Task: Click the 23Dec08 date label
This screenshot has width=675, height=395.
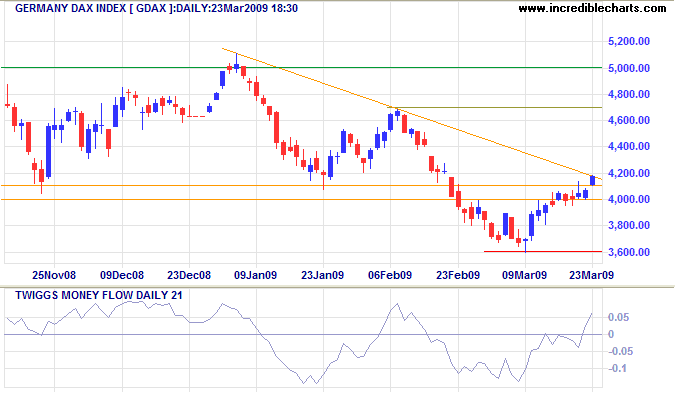Action: tap(189, 275)
